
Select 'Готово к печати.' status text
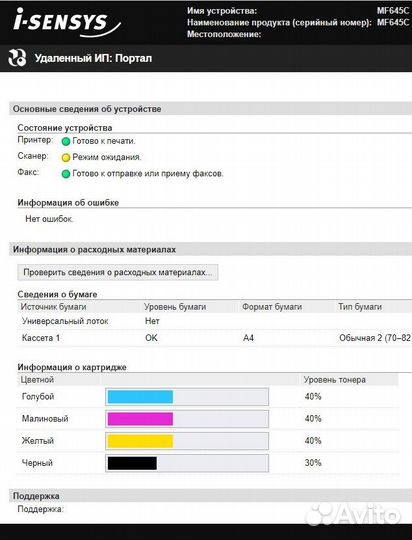point(104,141)
